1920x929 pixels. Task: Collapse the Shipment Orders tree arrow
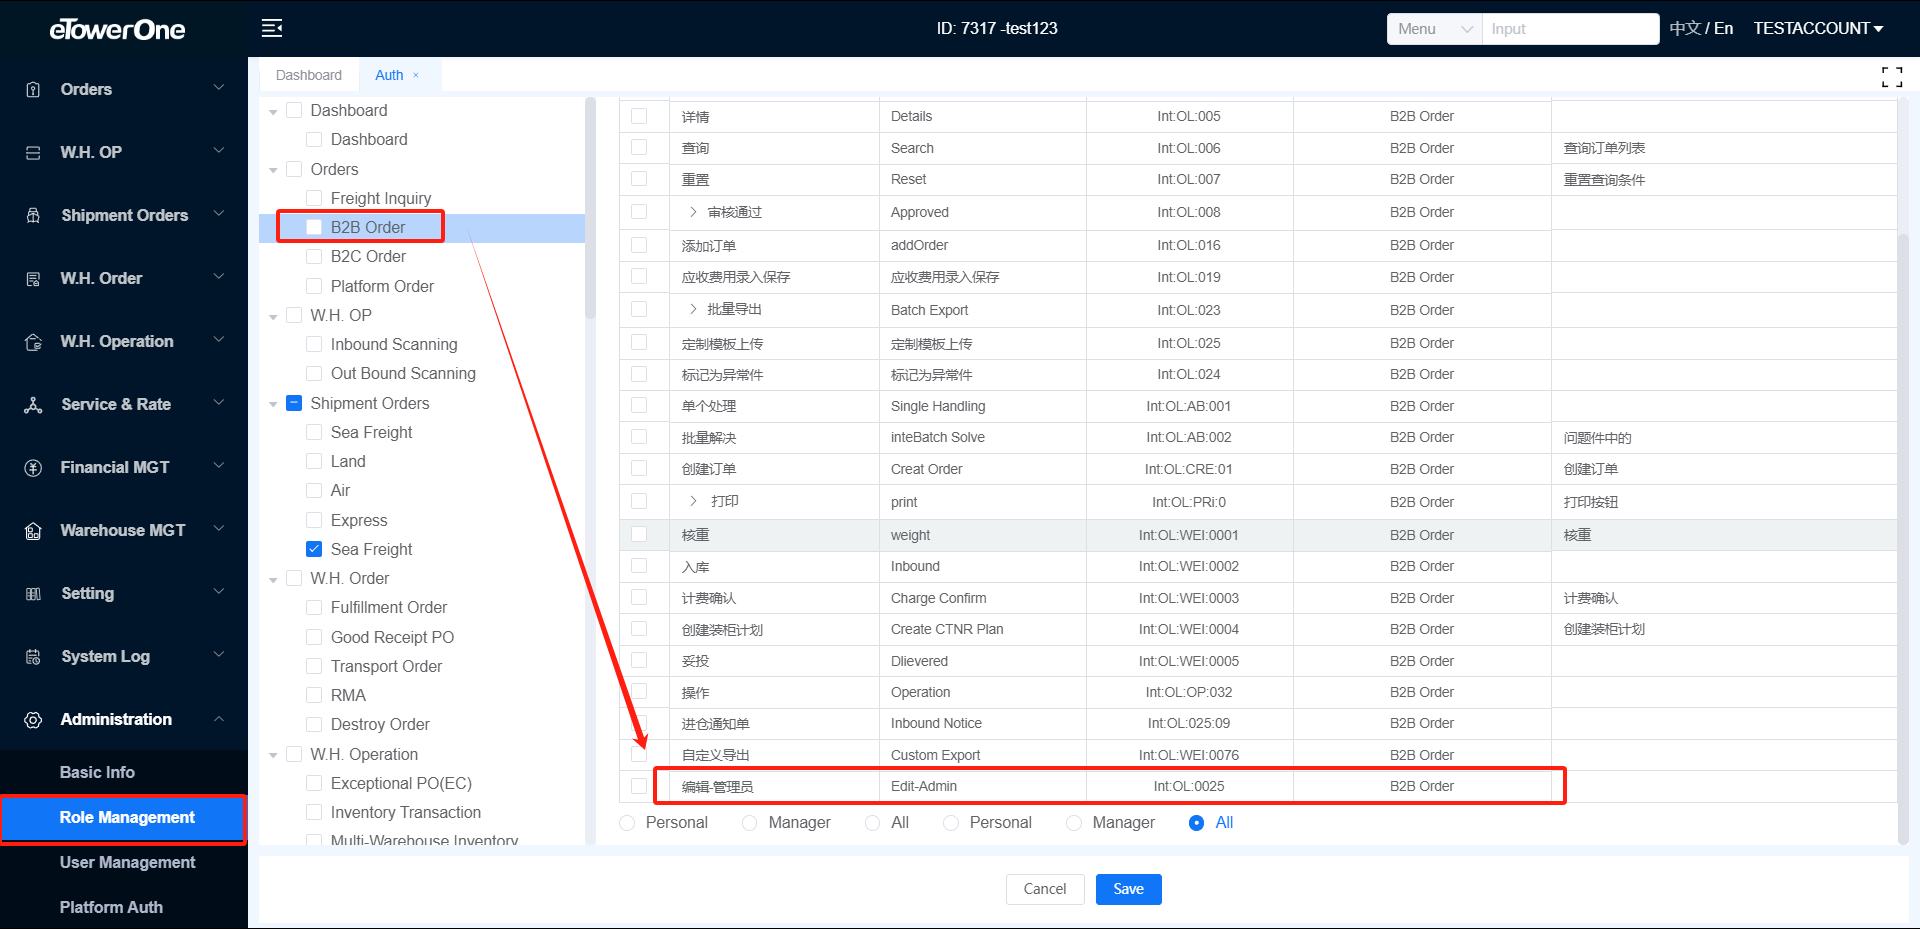(273, 404)
